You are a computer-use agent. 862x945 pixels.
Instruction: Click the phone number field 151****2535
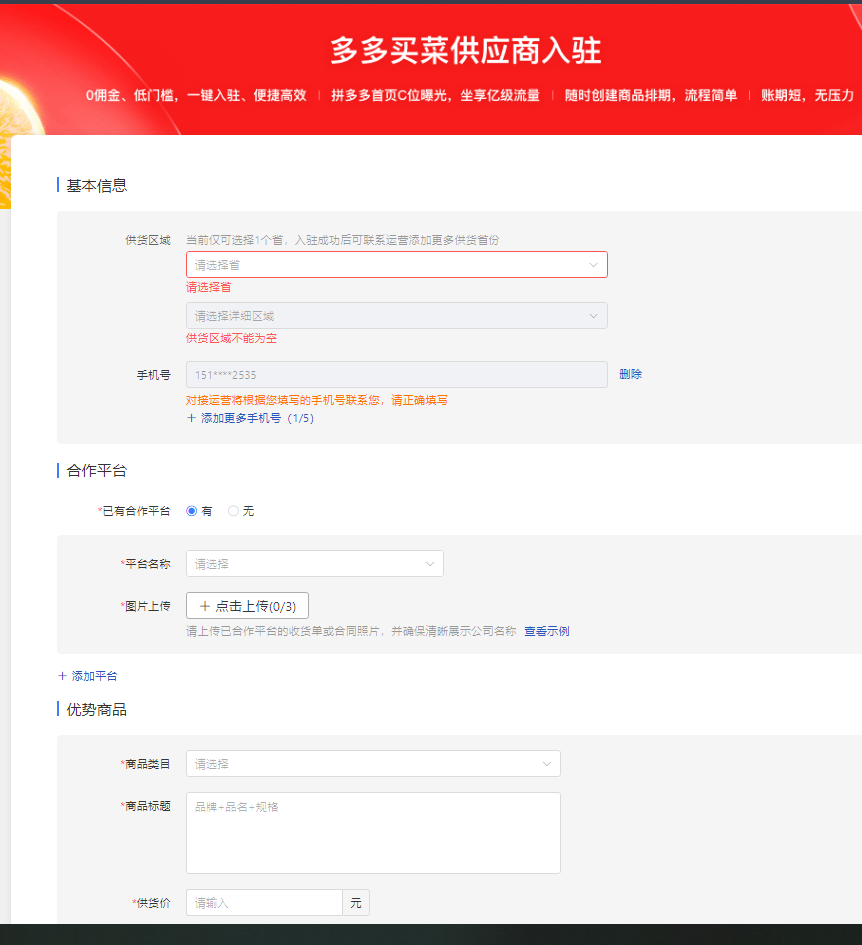(397, 374)
